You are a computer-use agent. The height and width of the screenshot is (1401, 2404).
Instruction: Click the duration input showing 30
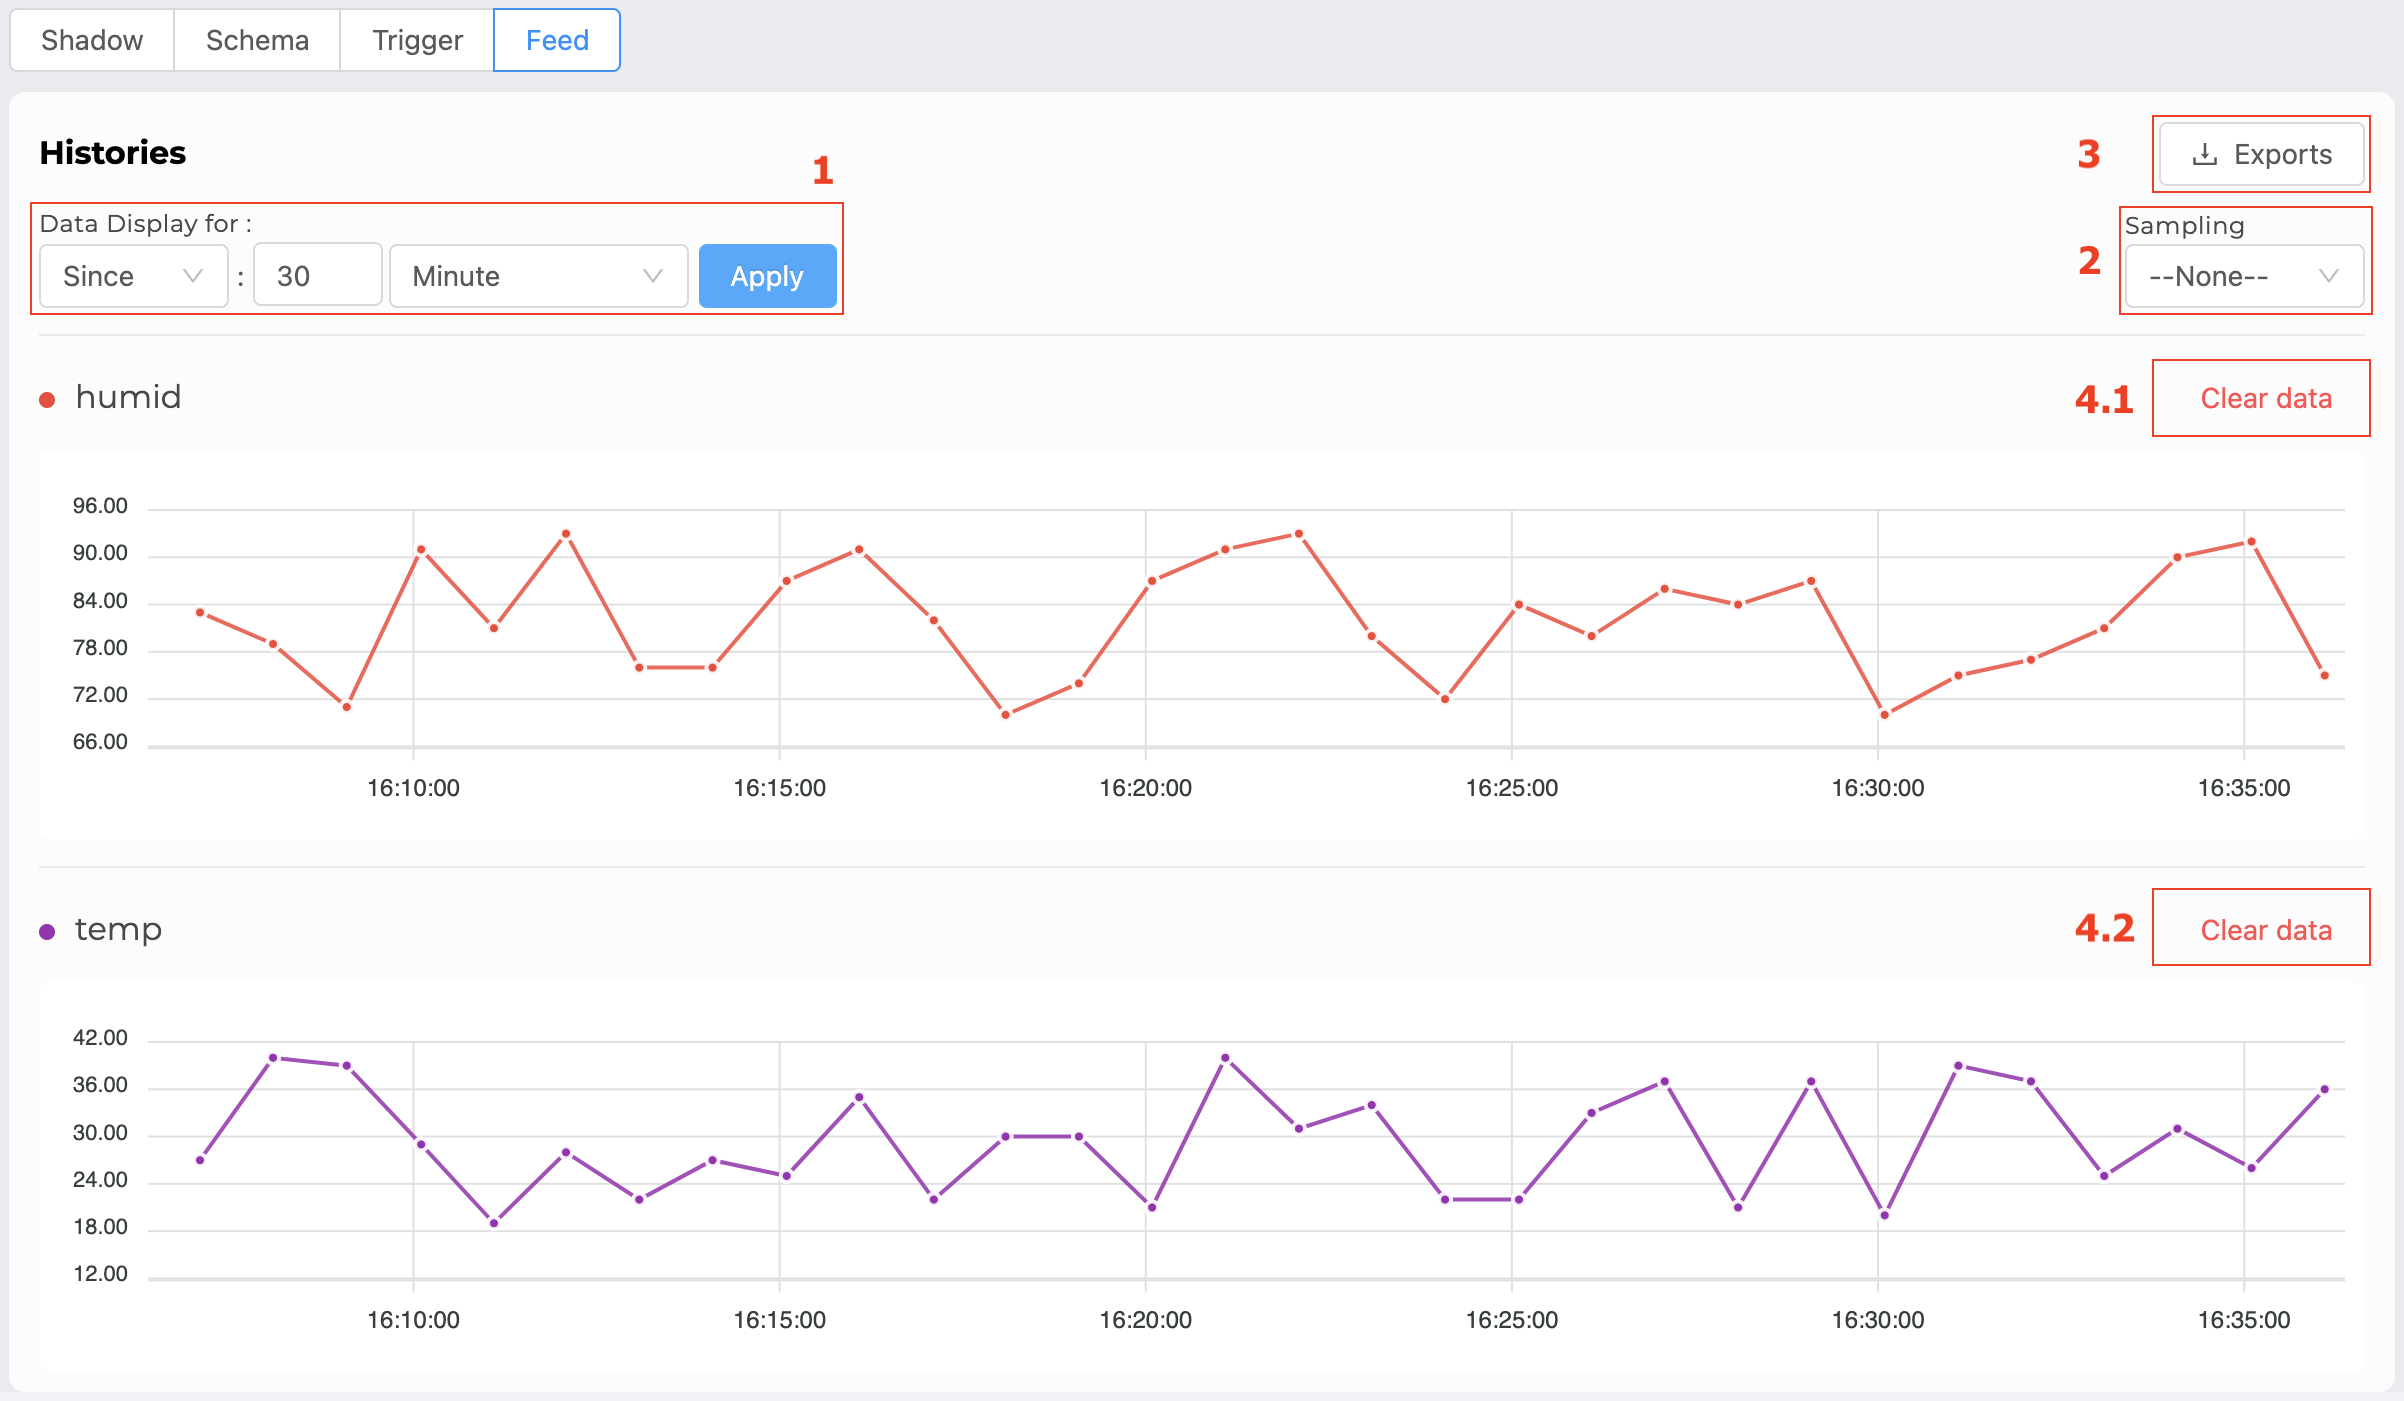pyautogui.click(x=317, y=276)
